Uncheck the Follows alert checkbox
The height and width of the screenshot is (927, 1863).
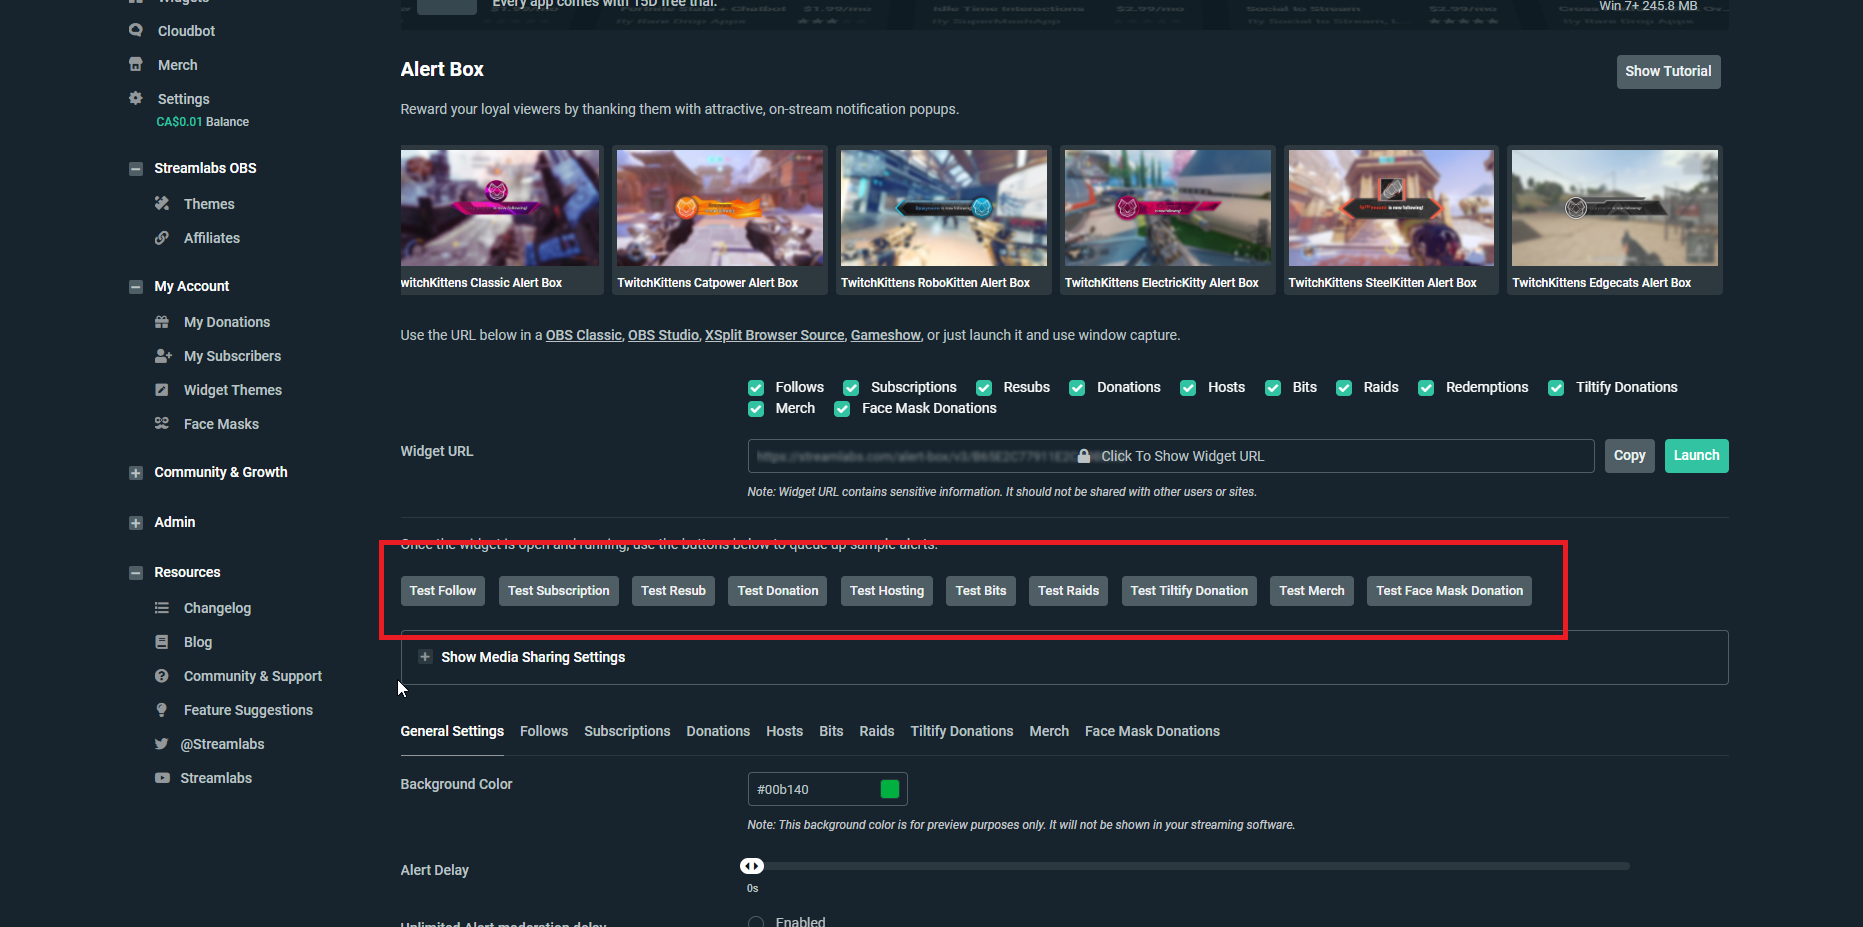pyautogui.click(x=756, y=388)
